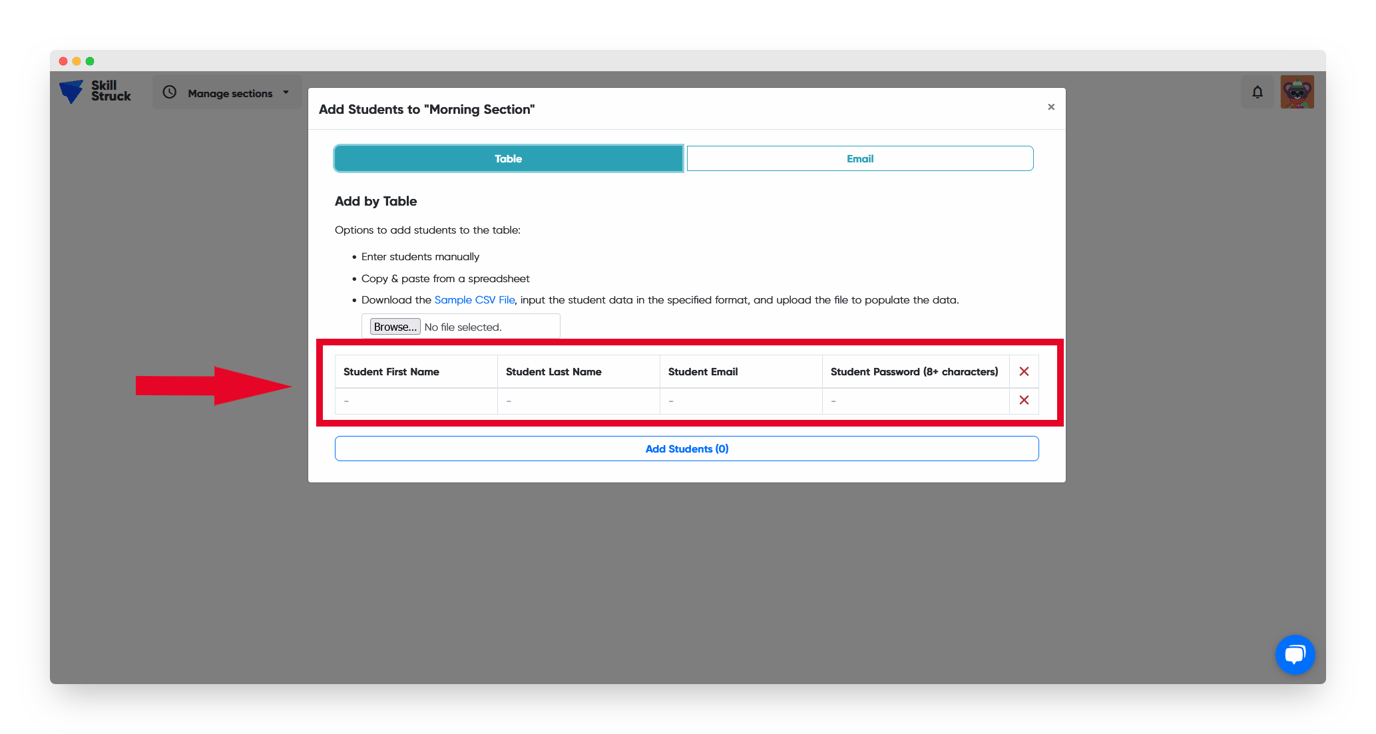
Task: Click the Student First Name cell
Action: (416, 400)
